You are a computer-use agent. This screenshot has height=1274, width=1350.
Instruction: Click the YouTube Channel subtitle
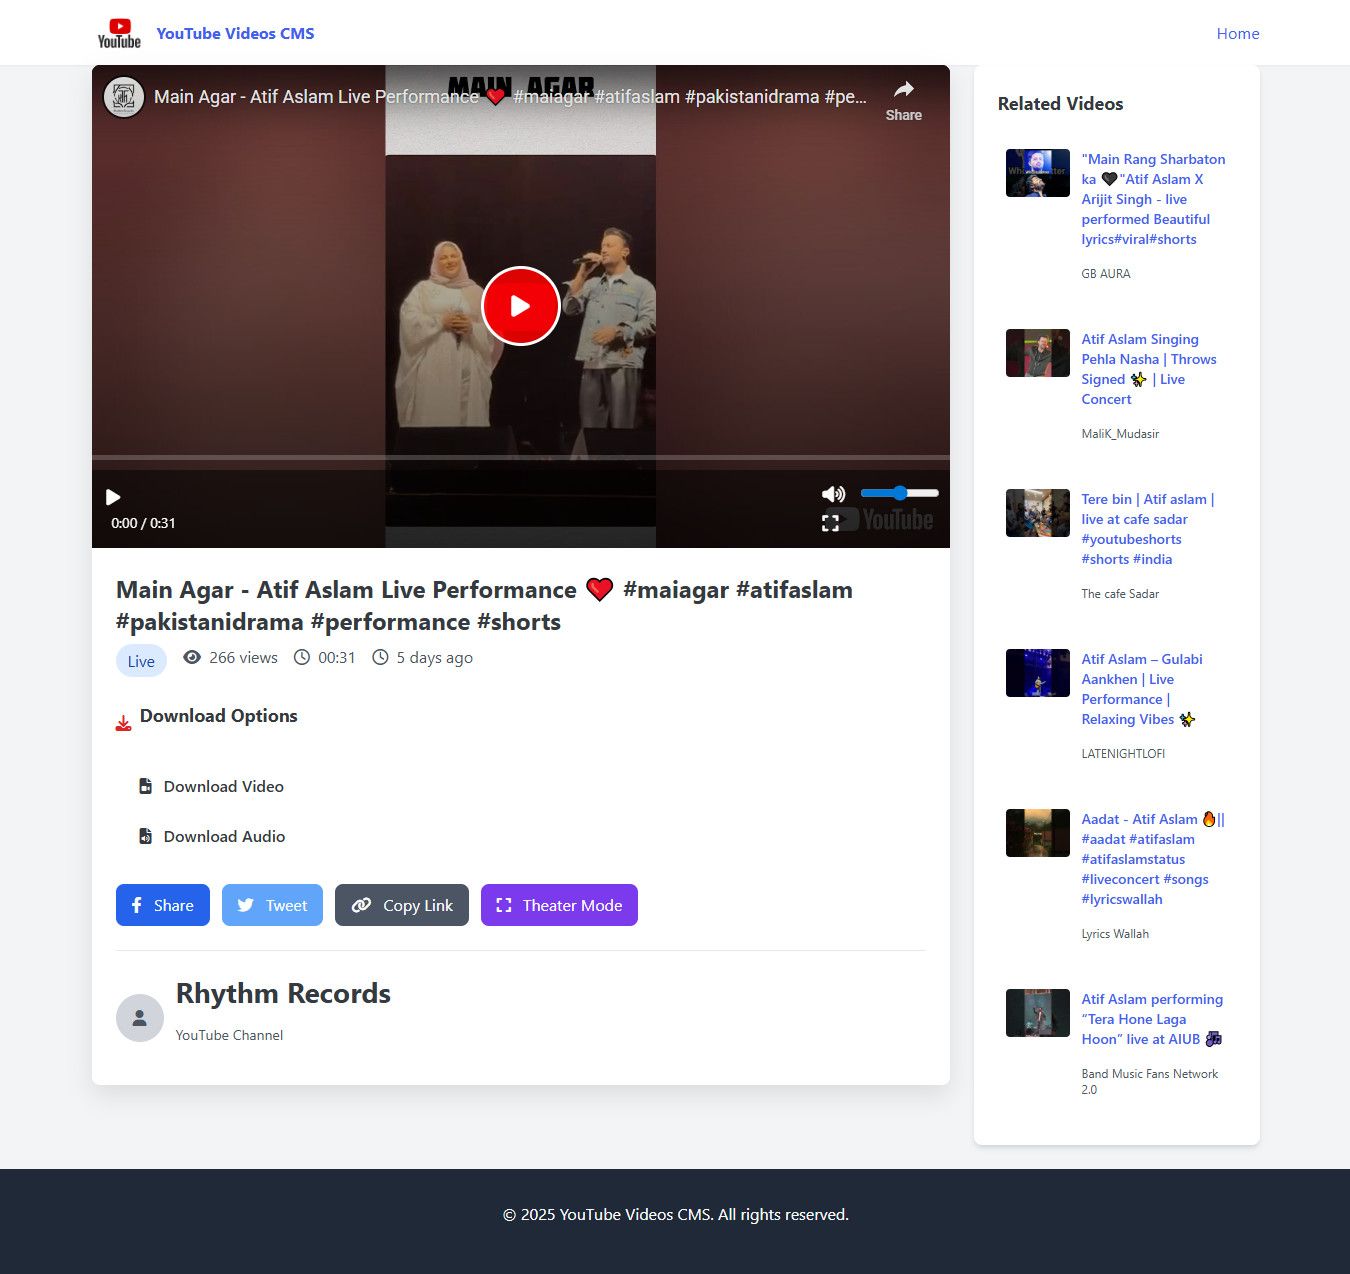(229, 1035)
